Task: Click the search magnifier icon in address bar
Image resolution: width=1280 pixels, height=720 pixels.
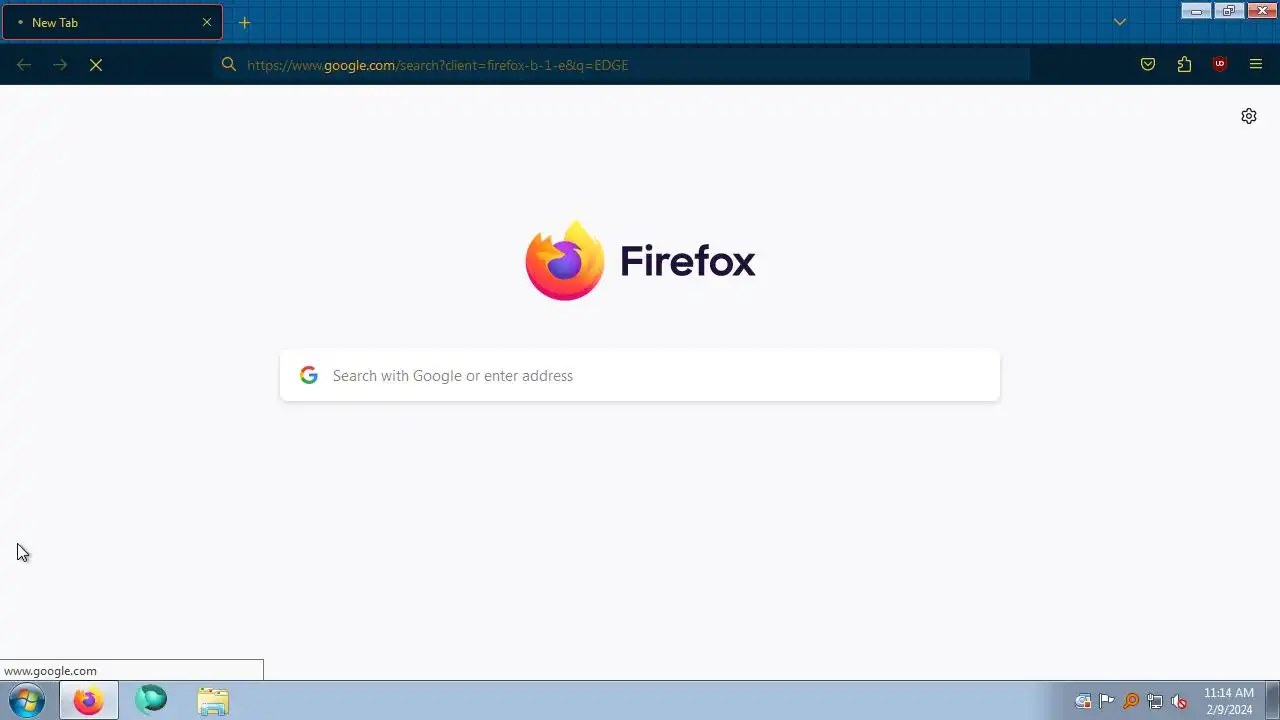Action: 229,65
